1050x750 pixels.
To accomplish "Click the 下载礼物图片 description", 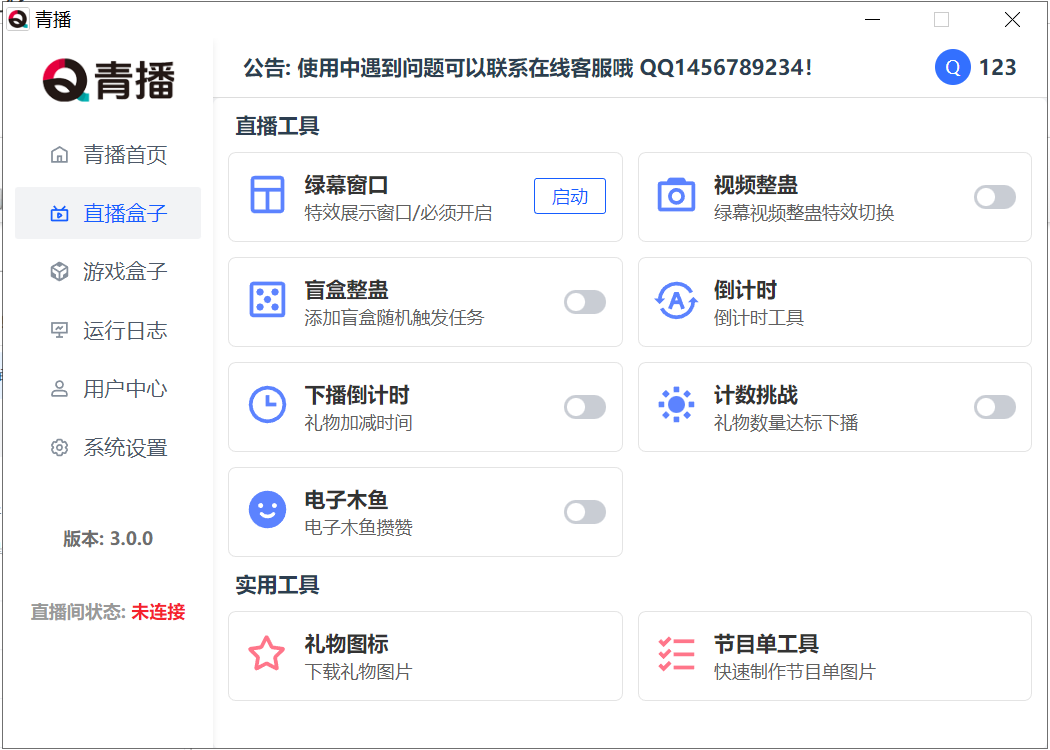I will click(x=358, y=672).
